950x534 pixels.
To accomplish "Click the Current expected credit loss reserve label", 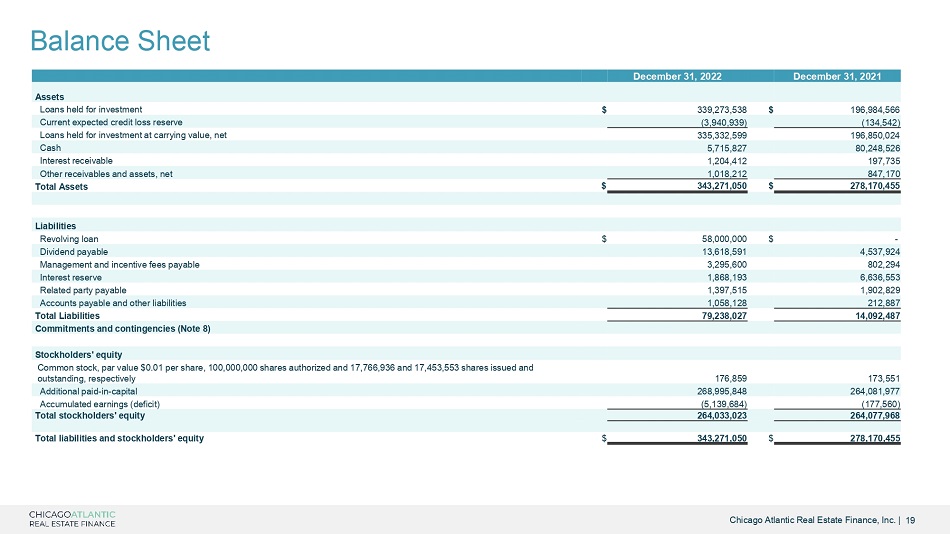I will click(111, 122).
